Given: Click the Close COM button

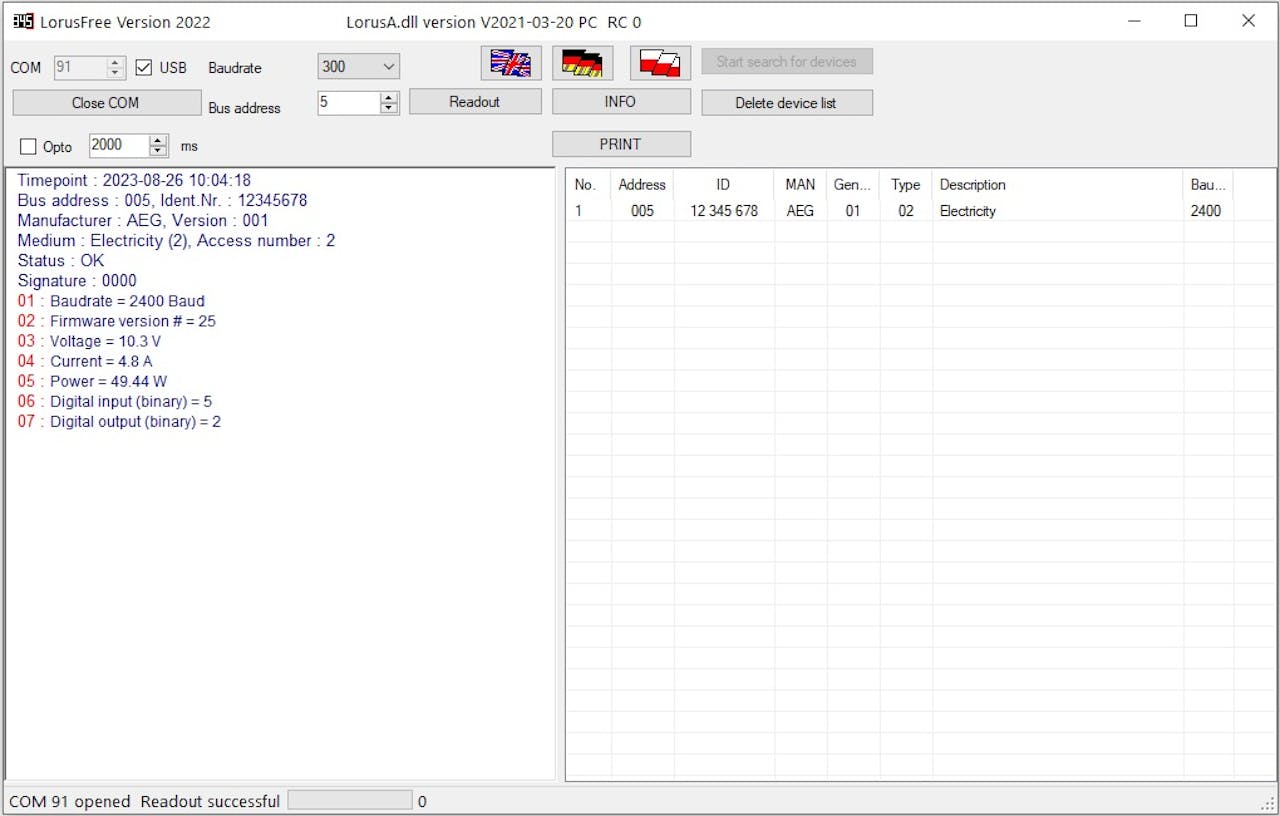Looking at the screenshot, I should coord(106,103).
